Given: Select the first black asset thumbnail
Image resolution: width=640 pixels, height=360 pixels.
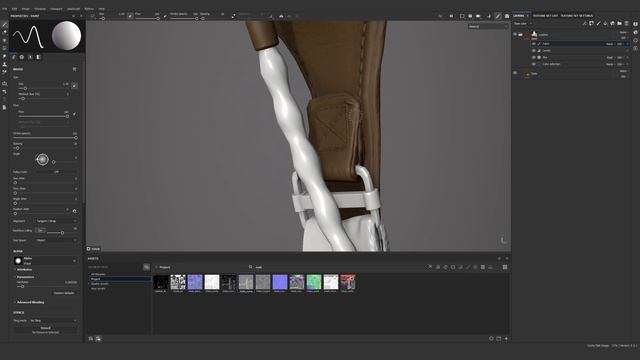Looking at the screenshot, I should point(161,282).
